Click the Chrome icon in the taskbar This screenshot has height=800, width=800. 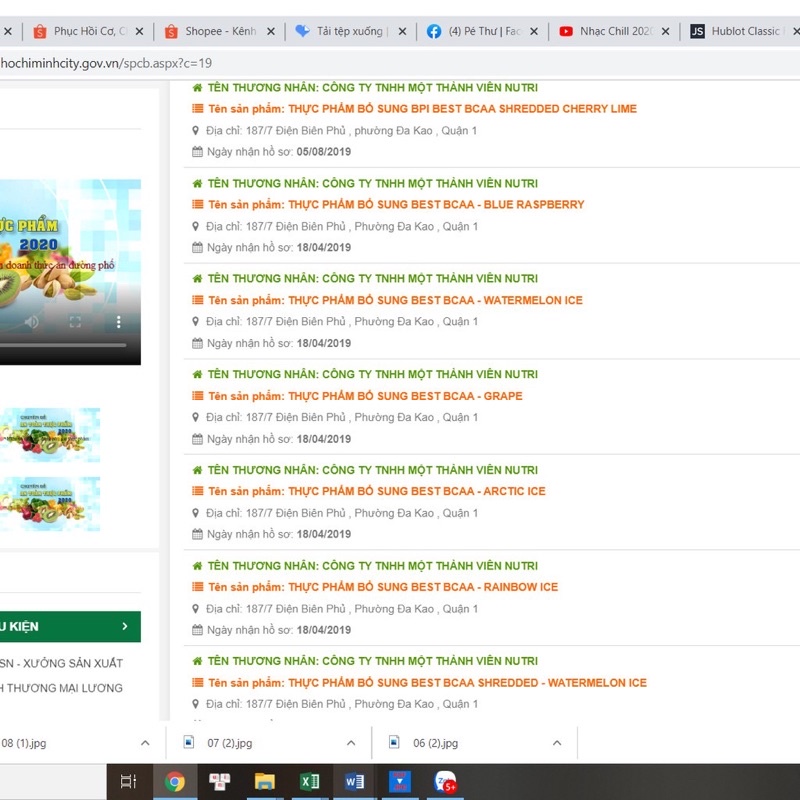tap(175, 781)
